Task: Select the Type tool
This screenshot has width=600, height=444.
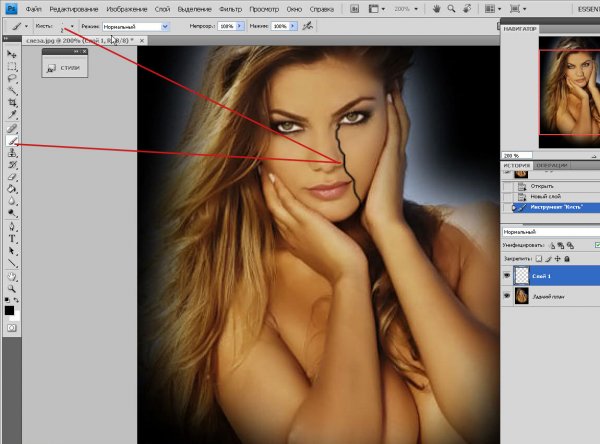Action: pos(12,239)
